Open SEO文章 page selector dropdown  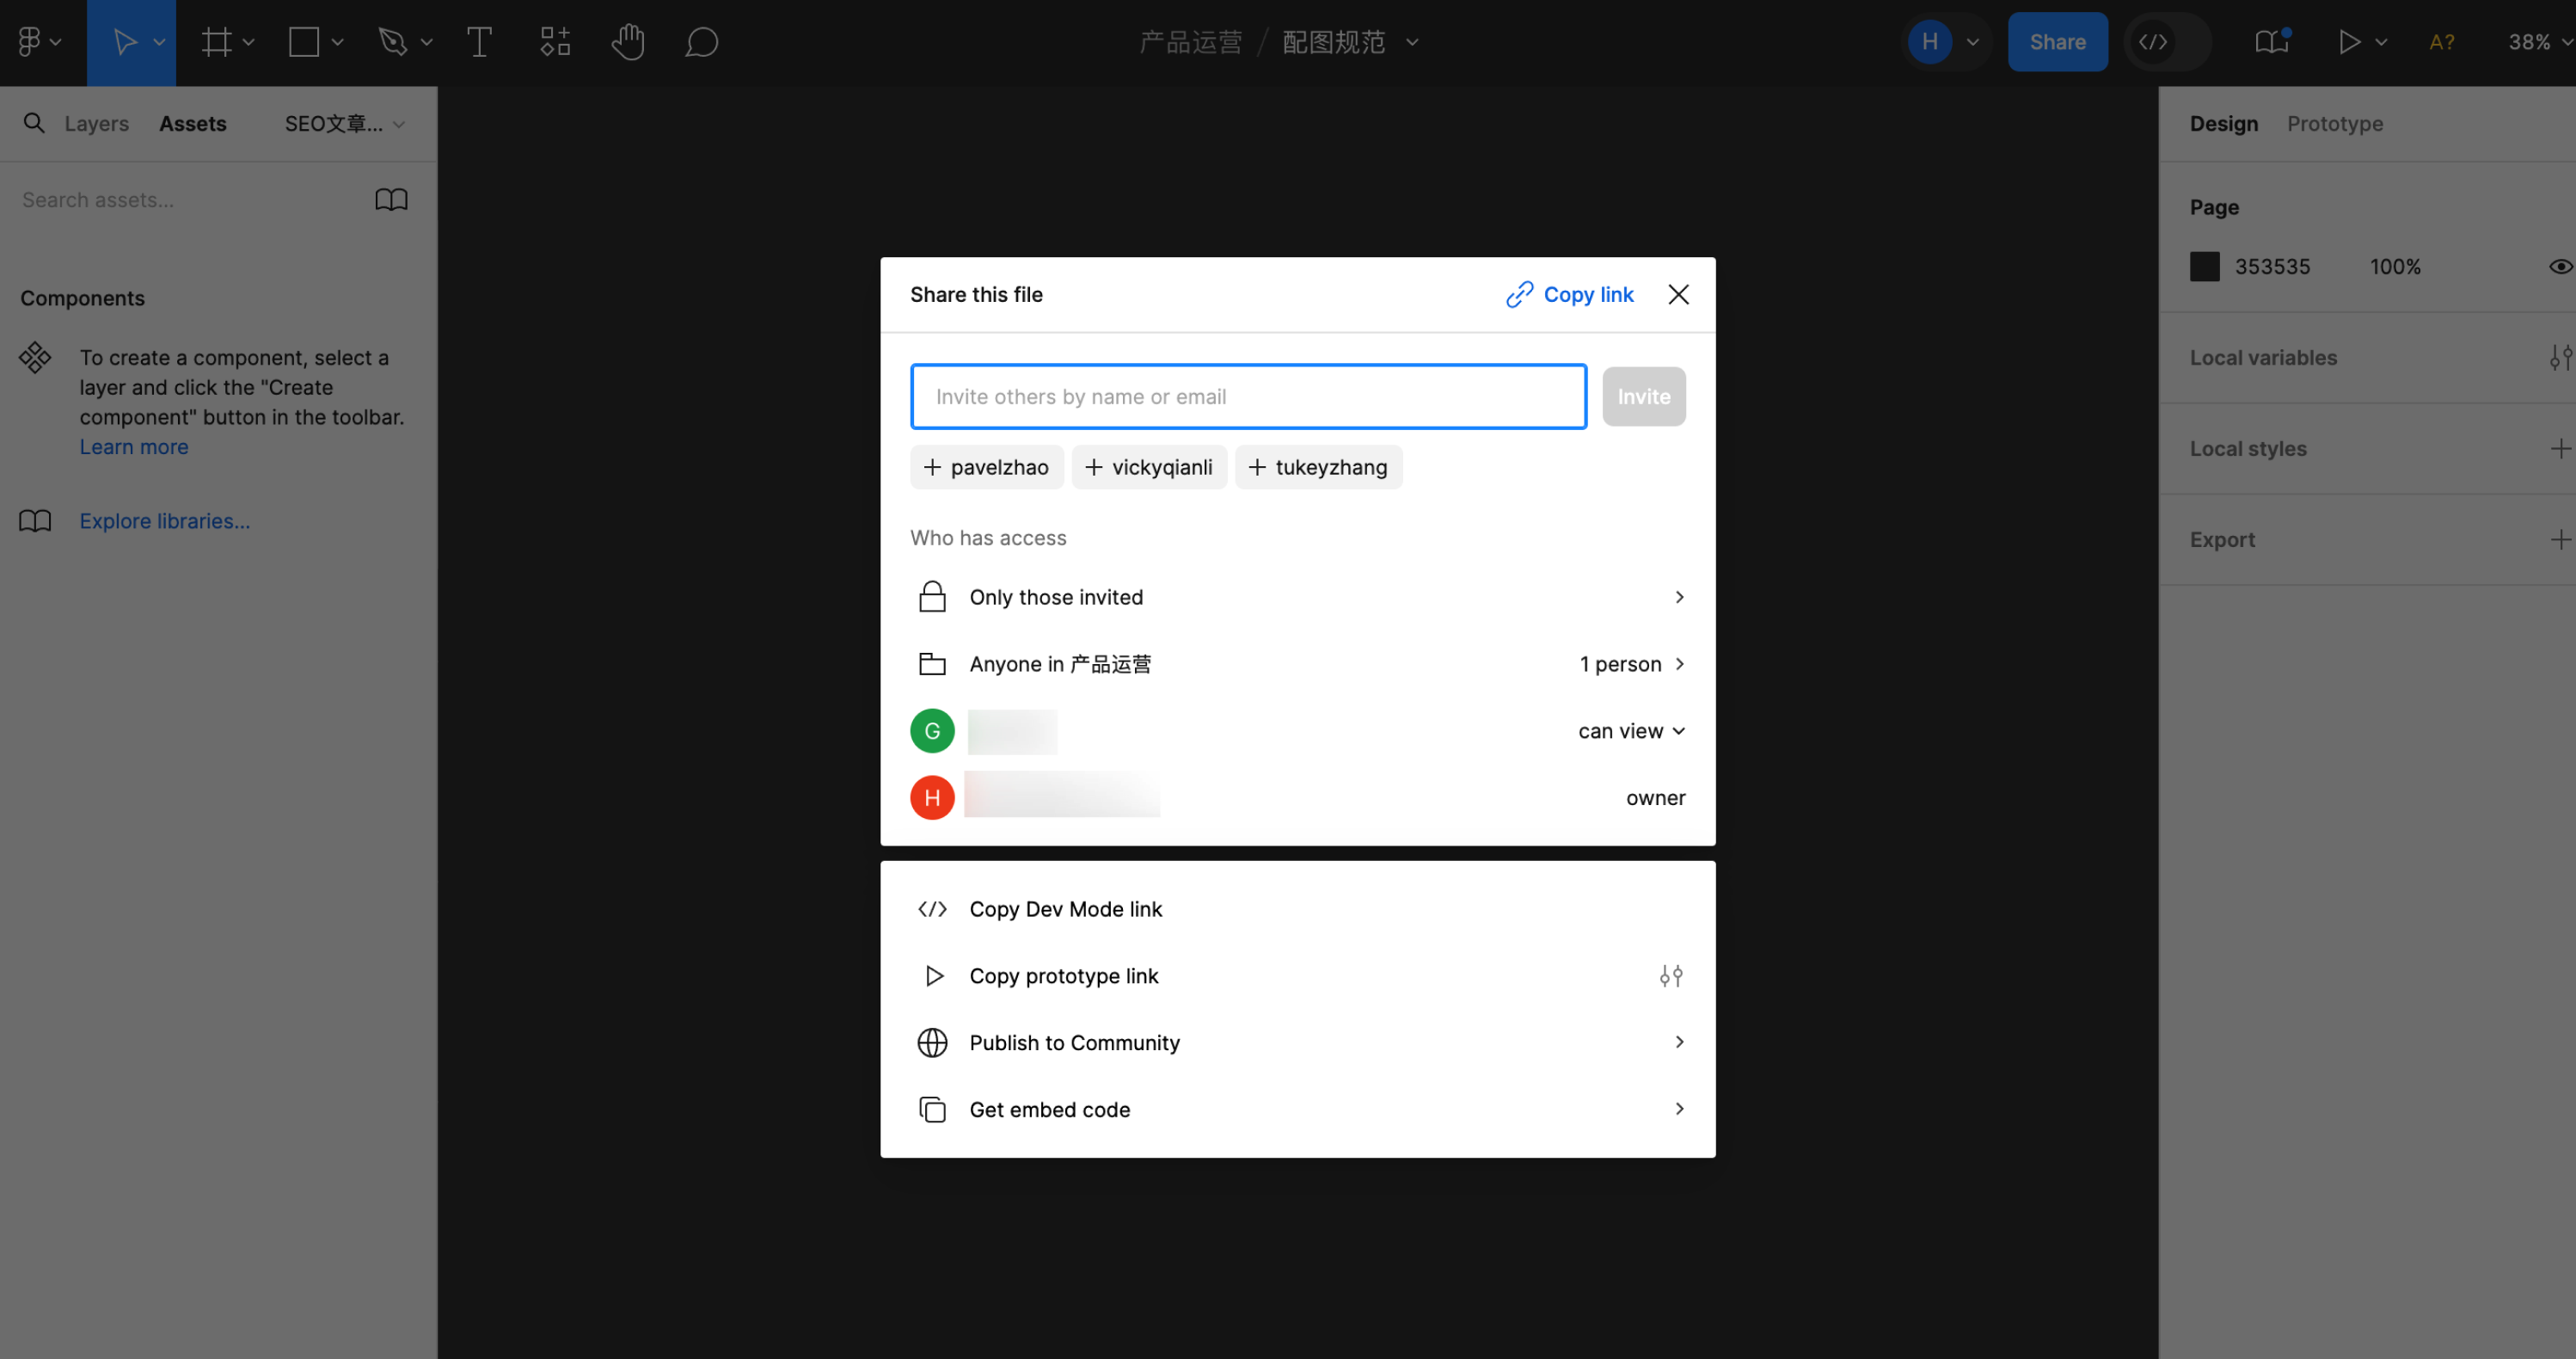click(x=344, y=124)
